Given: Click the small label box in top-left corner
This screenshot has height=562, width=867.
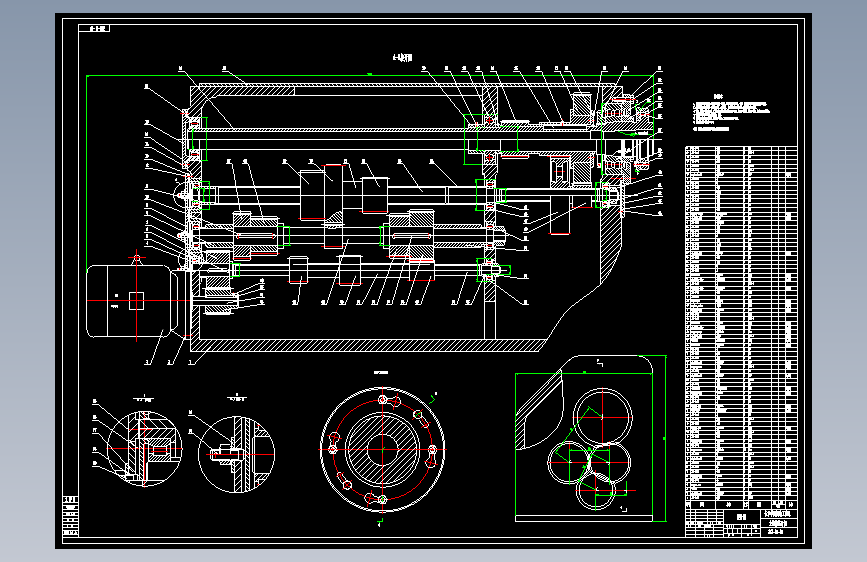Looking at the screenshot, I should (94, 28).
